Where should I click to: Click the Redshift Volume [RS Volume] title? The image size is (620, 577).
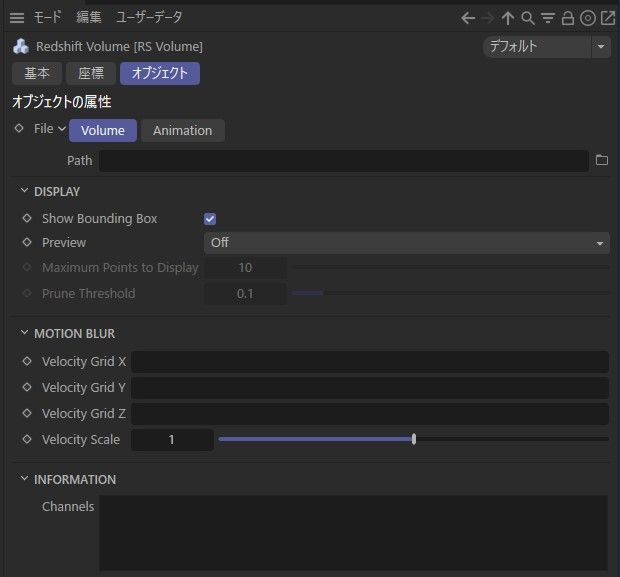click(119, 47)
